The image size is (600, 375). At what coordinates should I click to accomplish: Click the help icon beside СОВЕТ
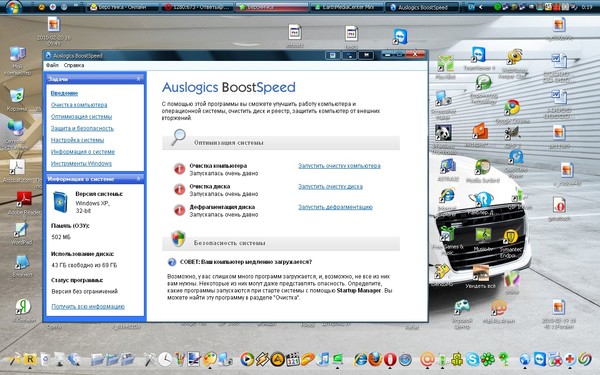point(172,262)
